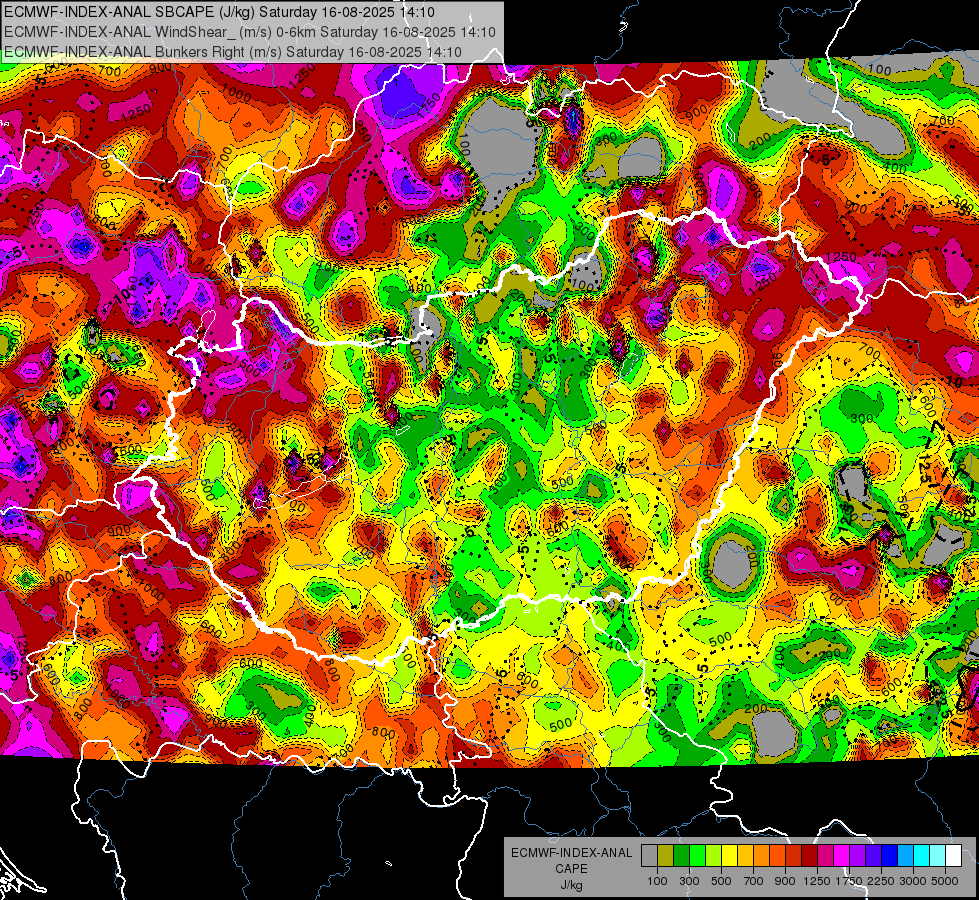Select the bright green legend swatch

pos(697,856)
